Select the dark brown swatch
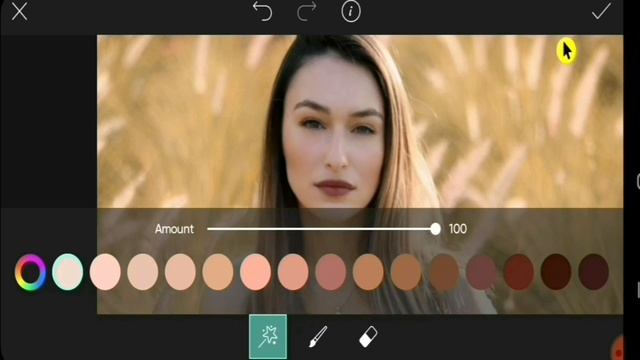This screenshot has width=640, height=360. (x=443, y=272)
